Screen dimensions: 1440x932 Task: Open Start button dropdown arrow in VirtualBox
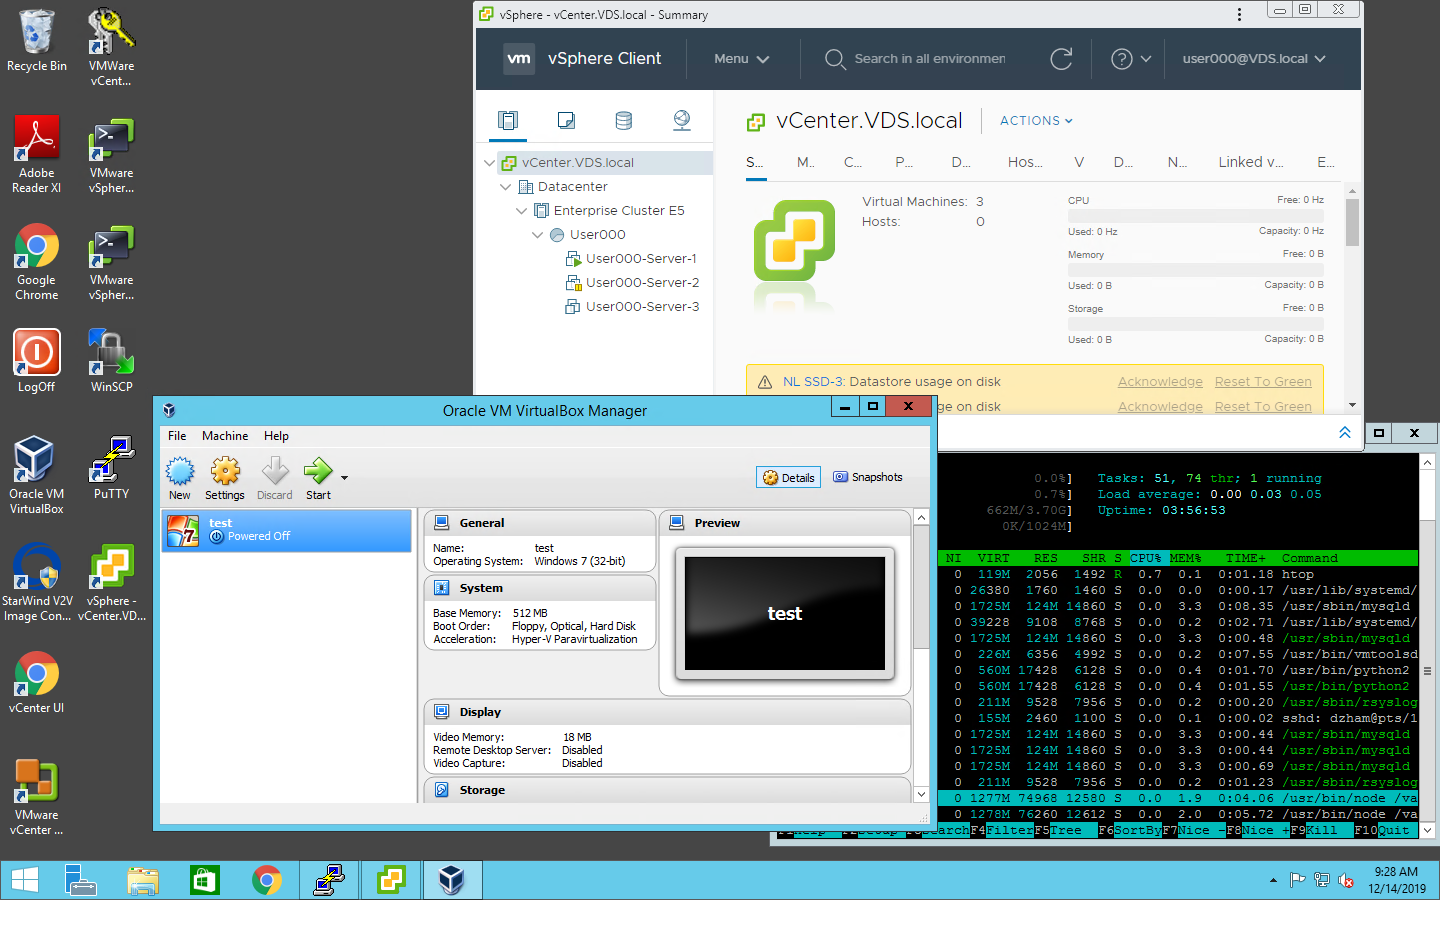tap(344, 478)
